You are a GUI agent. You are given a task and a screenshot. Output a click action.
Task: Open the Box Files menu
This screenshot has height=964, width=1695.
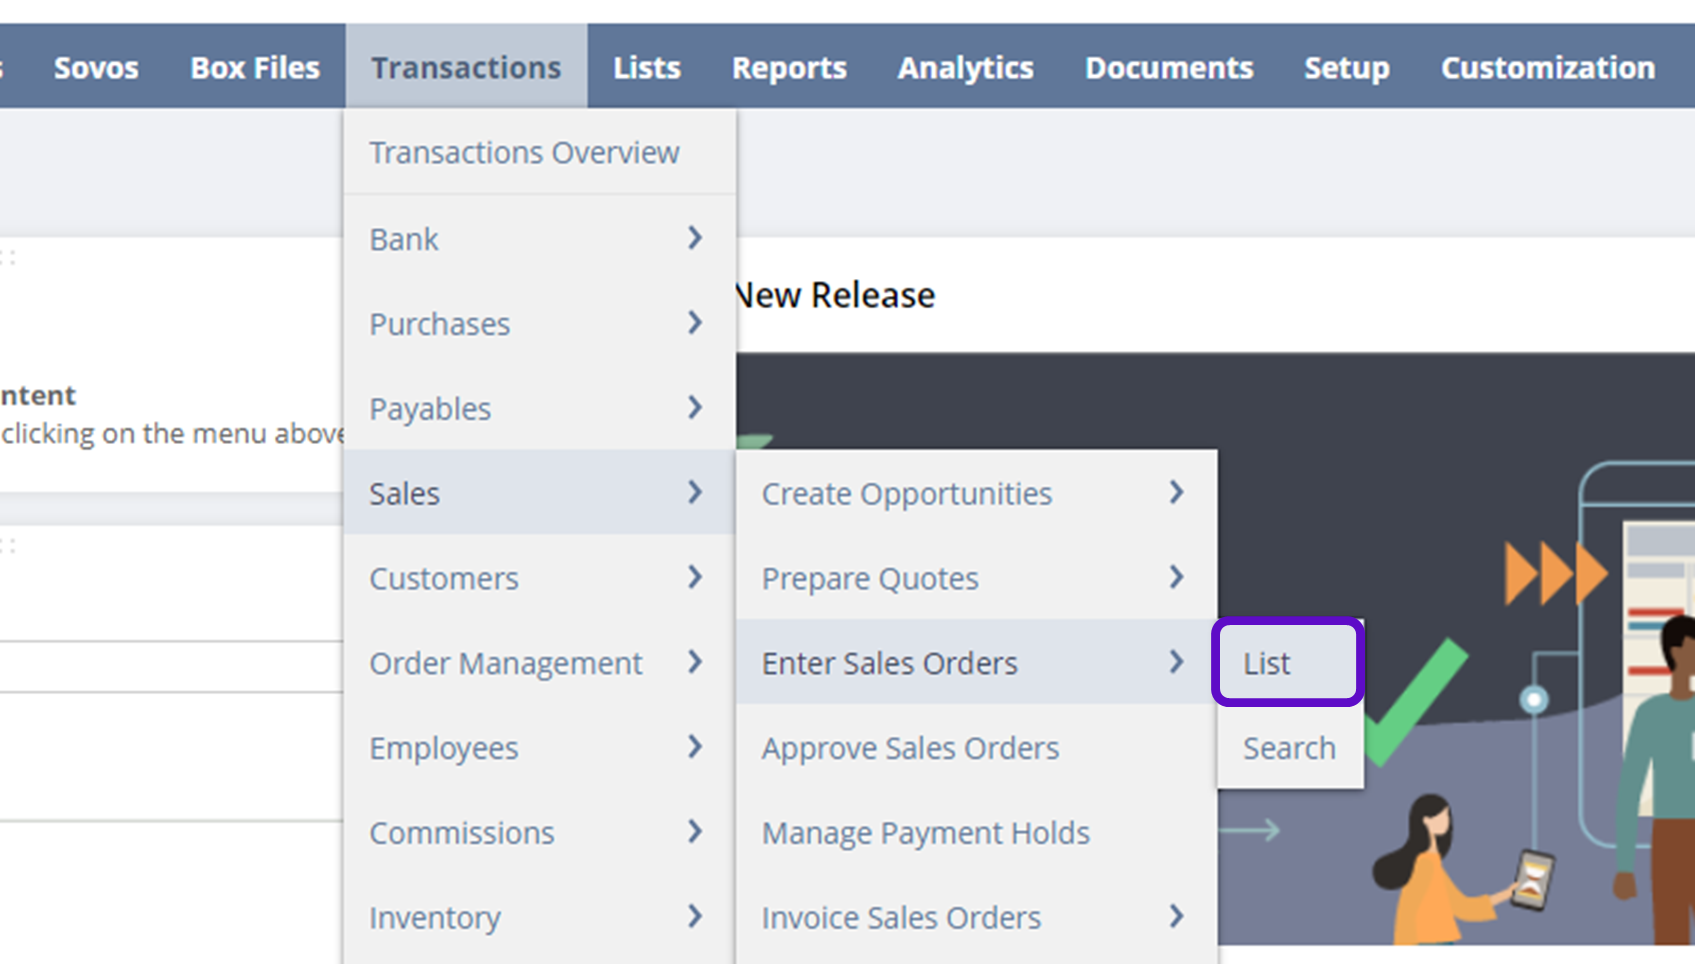[255, 68]
